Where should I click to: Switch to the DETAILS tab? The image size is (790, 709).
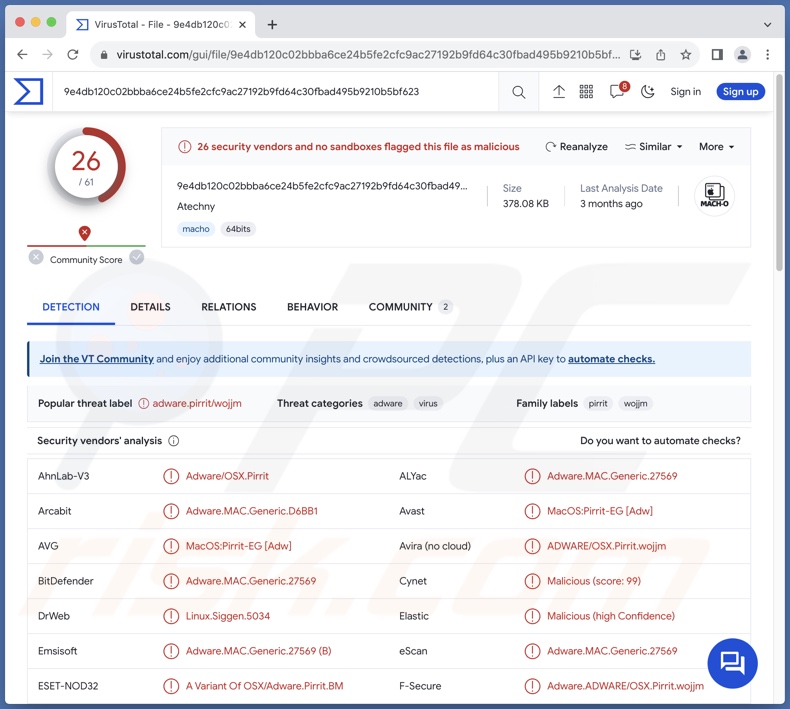coord(150,307)
